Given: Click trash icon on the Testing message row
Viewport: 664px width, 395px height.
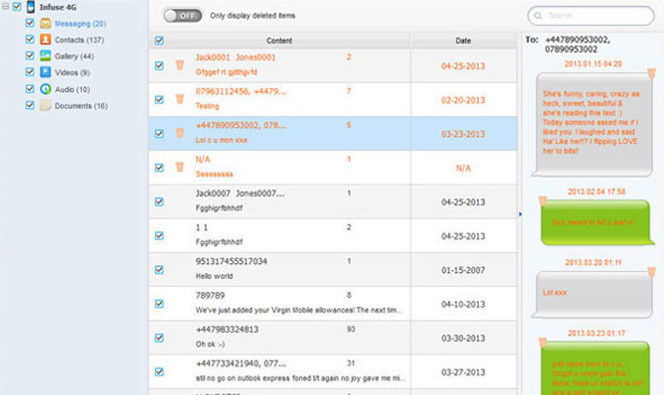Looking at the screenshot, I should (180, 99).
